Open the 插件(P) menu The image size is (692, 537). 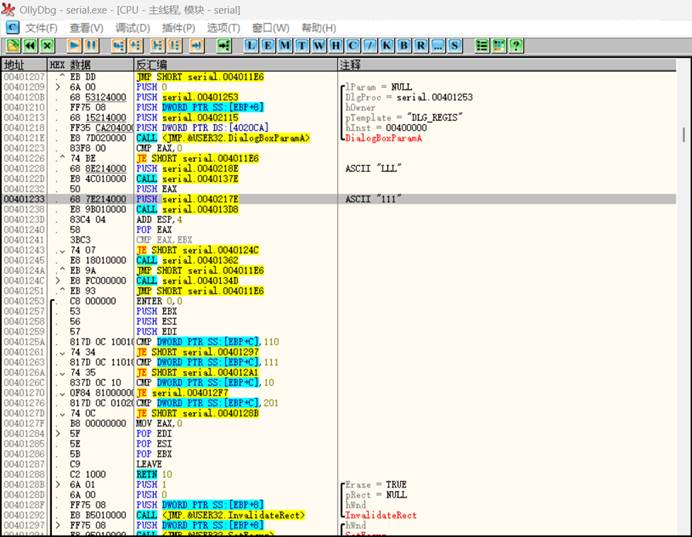178,27
